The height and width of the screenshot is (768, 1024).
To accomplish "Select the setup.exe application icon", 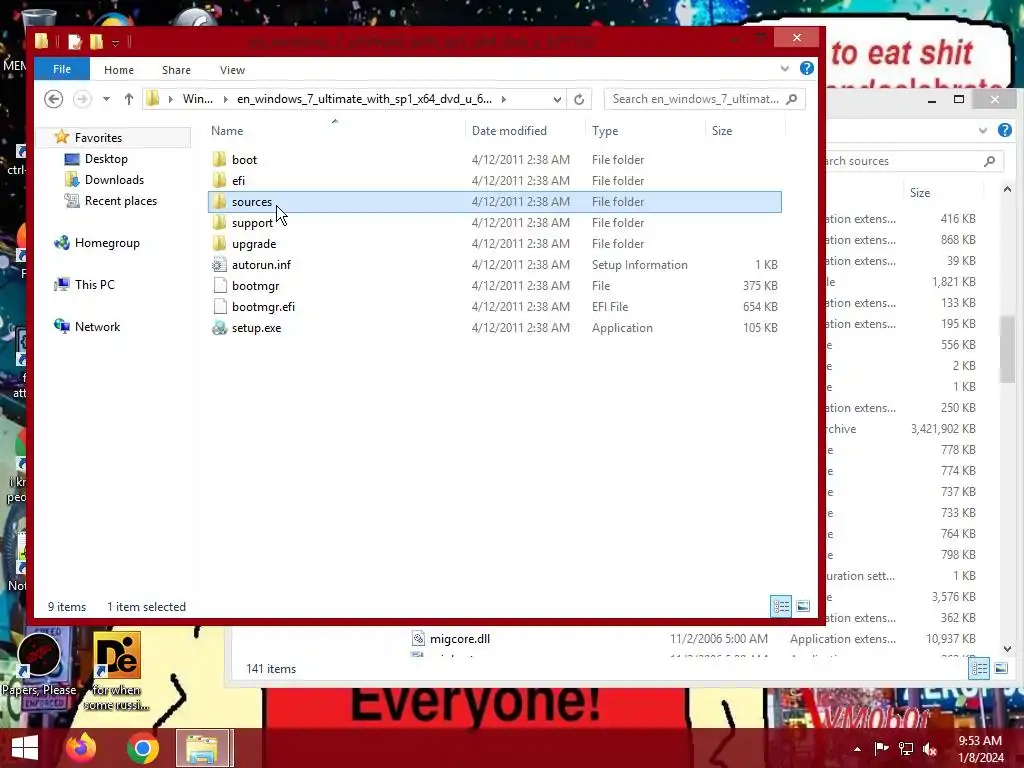I will (219, 328).
